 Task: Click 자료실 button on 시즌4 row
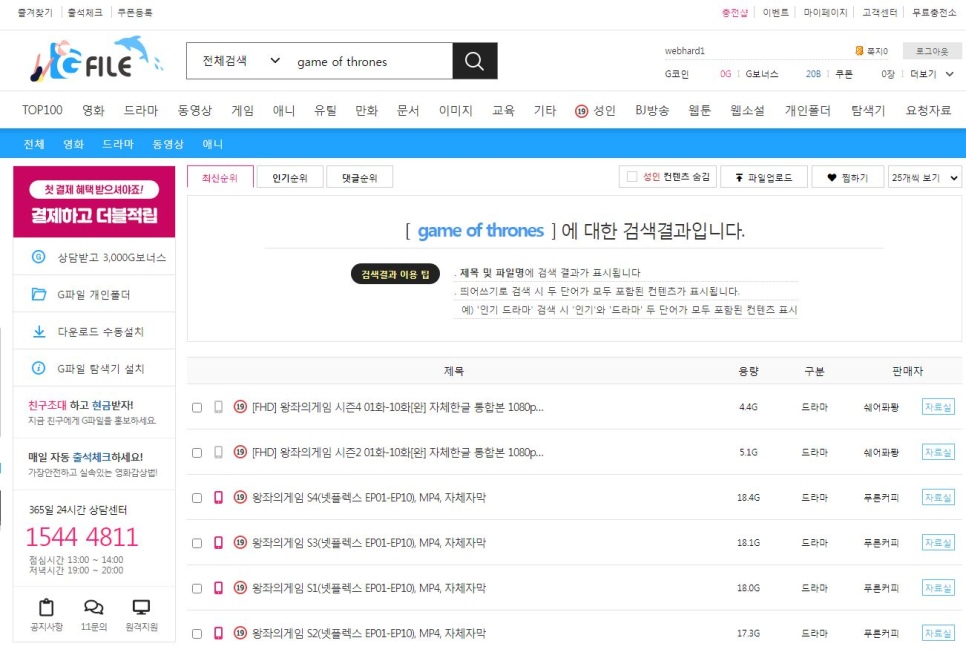pos(938,407)
